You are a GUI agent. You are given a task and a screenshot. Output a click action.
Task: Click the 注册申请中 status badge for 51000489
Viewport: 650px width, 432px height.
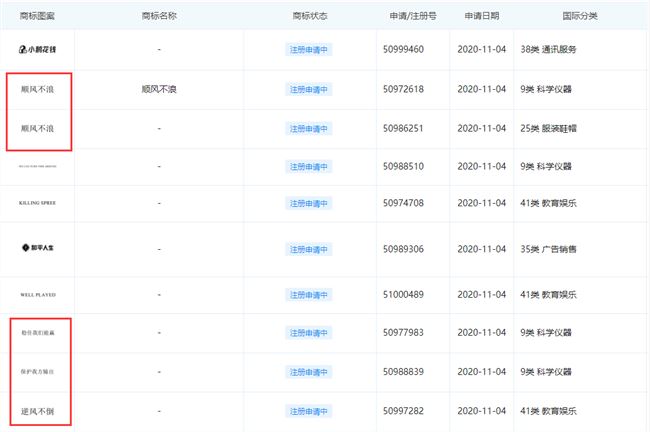pos(308,295)
